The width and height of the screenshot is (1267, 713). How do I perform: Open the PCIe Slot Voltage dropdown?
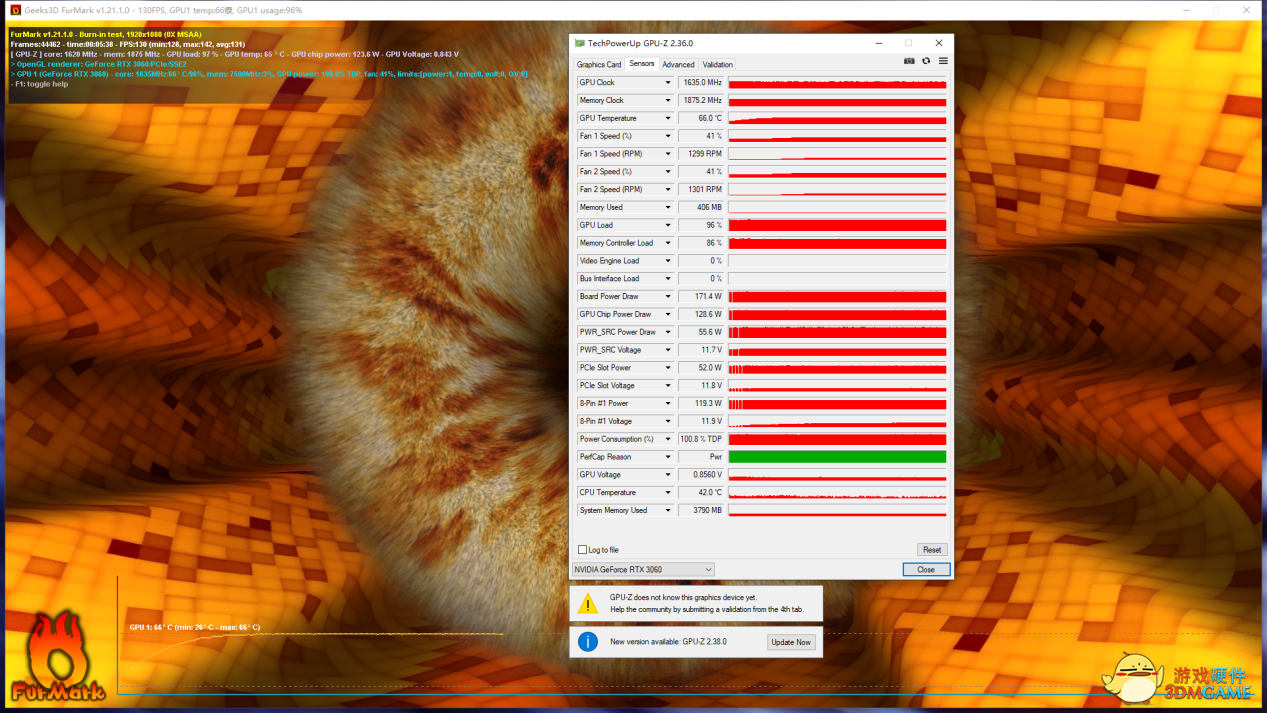coord(668,386)
